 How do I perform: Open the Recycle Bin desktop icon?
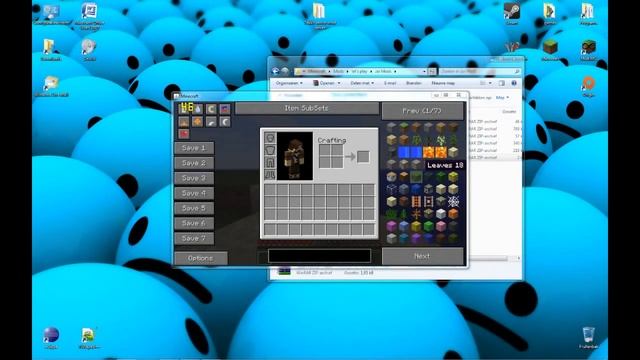(588, 337)
